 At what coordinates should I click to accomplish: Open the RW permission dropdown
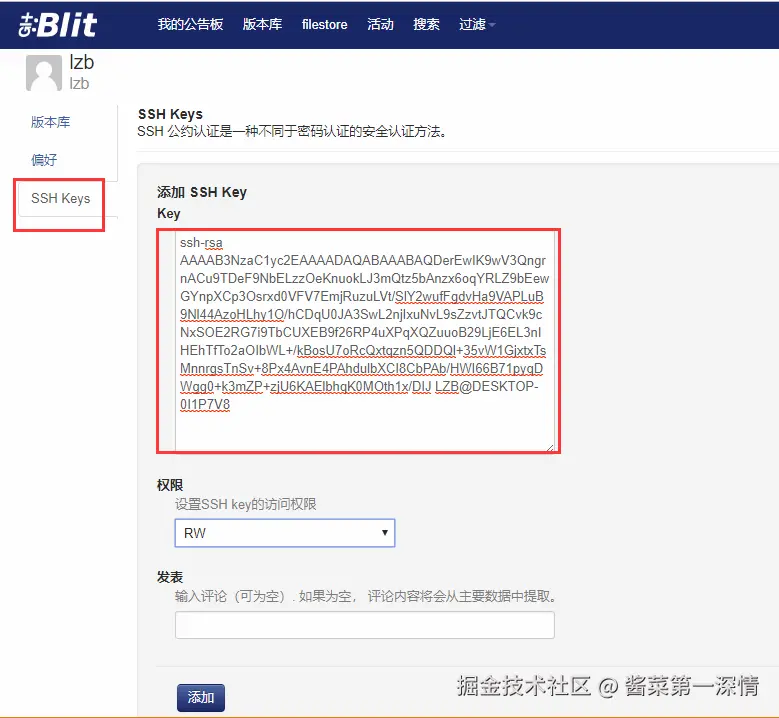(x=285, y=533)
